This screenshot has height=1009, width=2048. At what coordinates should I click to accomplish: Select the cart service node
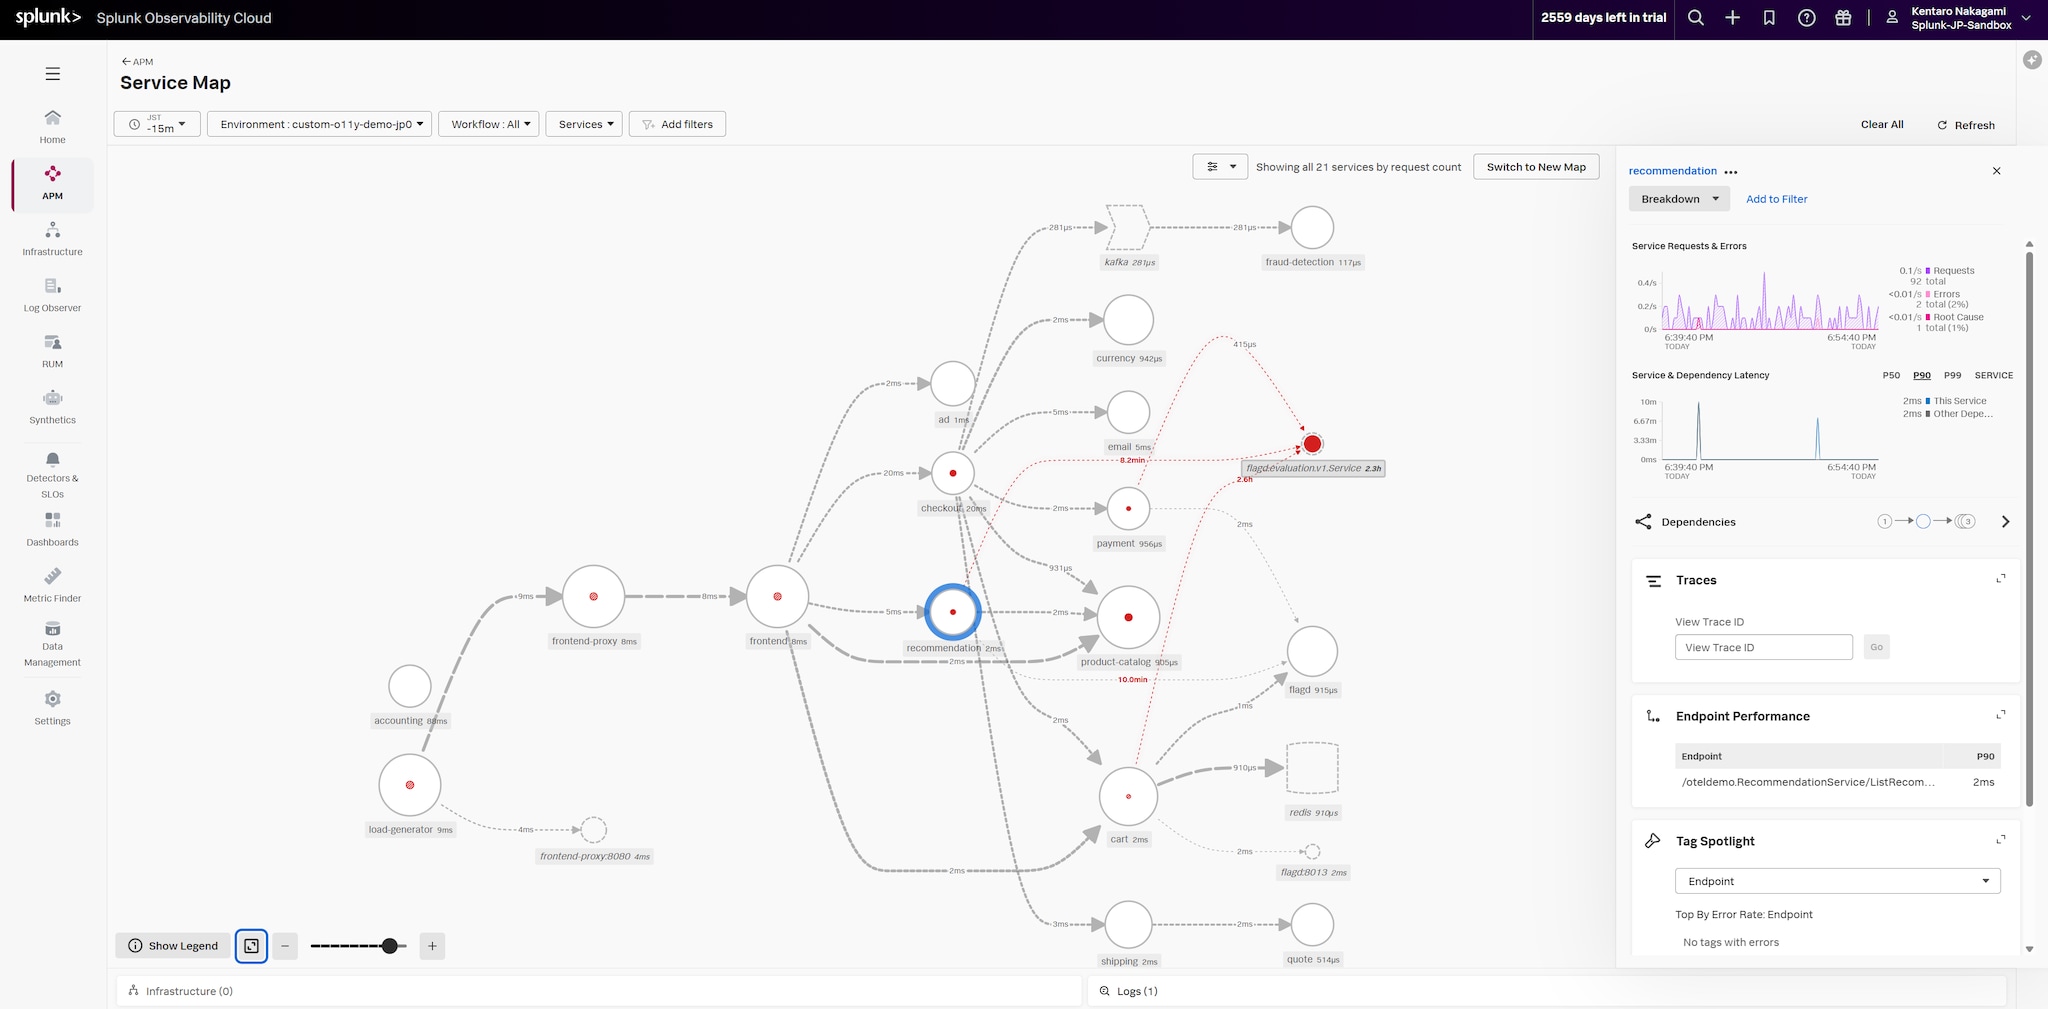[1128, 797]
